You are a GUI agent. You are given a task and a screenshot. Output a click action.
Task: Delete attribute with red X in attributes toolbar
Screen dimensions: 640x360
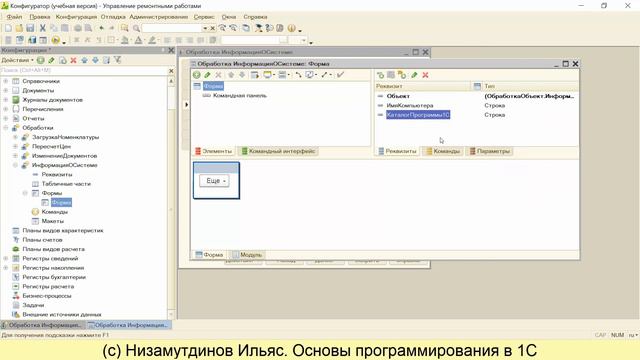(425, 75)
